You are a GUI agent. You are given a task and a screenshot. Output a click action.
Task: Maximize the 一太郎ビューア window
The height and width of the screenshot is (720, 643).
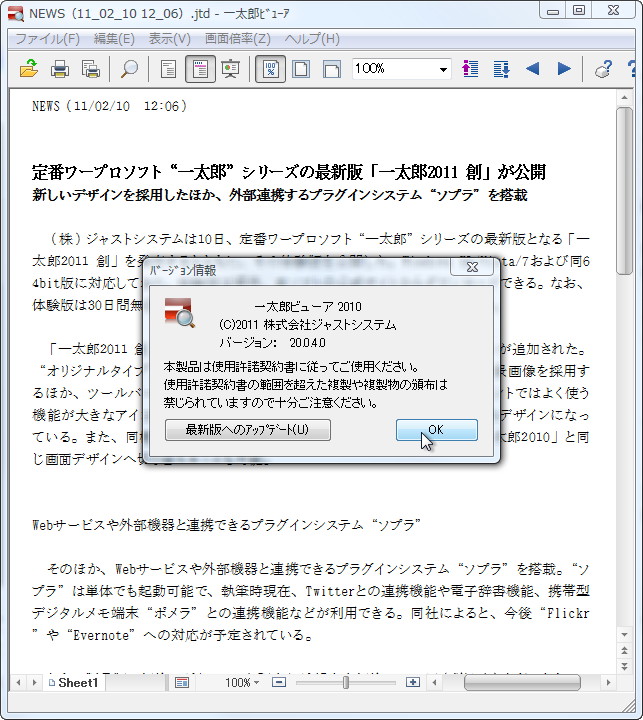579,10
